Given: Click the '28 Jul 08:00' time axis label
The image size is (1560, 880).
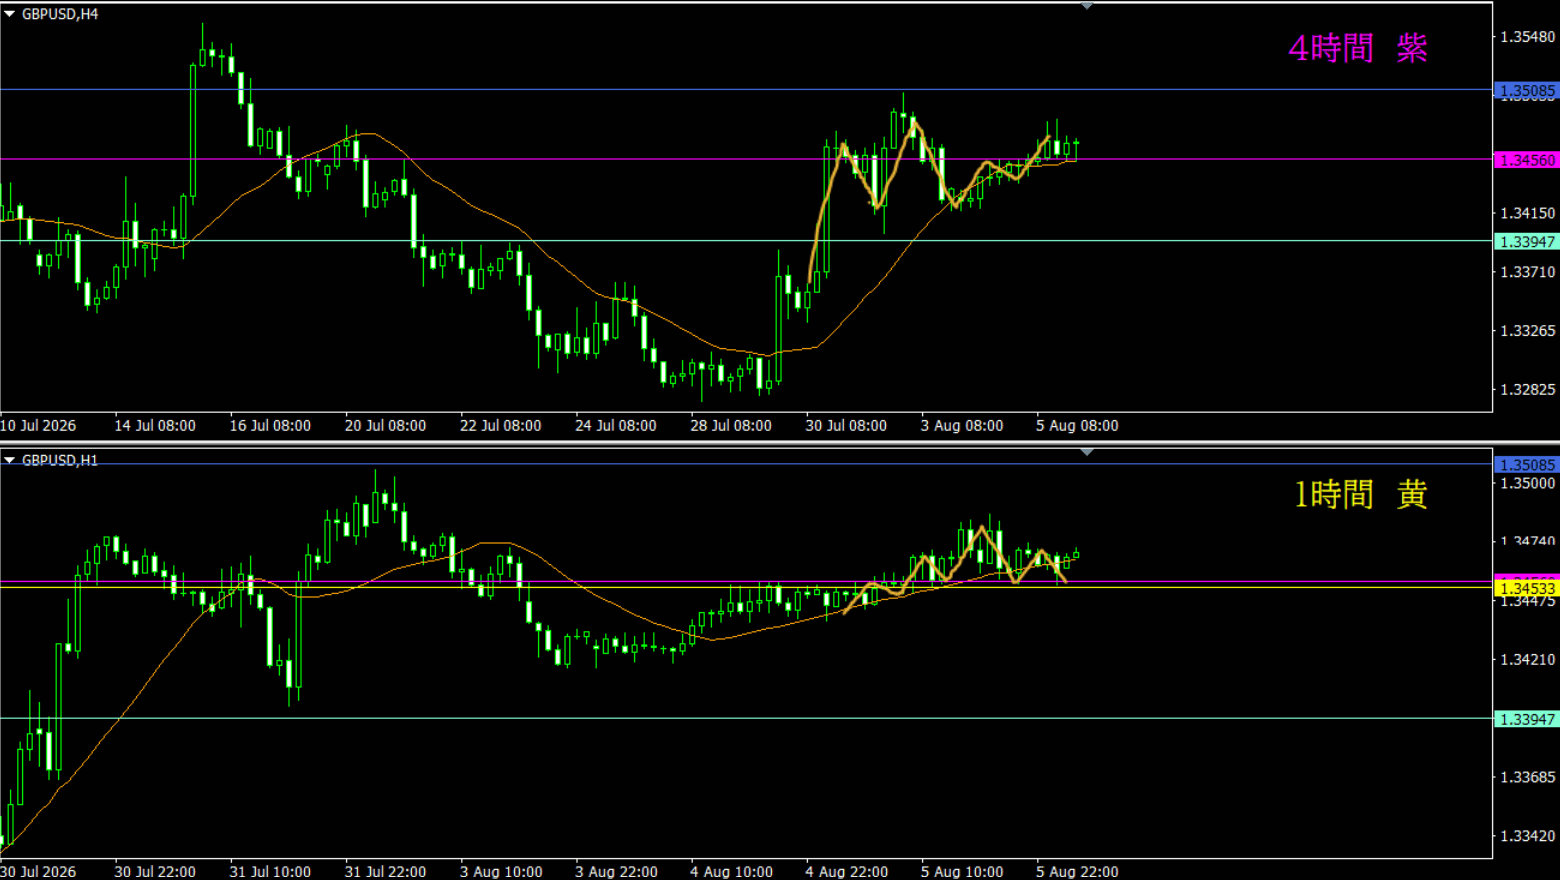Looking at the screenshot, I should coord(731,425).
